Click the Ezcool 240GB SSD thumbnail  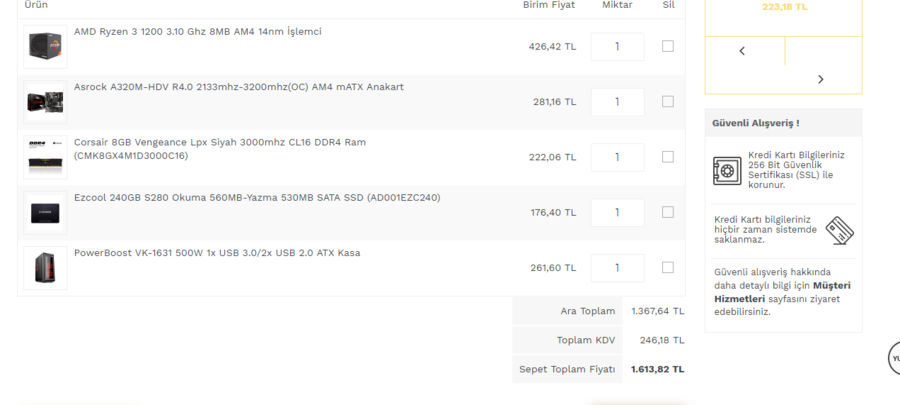pos(45,212)
